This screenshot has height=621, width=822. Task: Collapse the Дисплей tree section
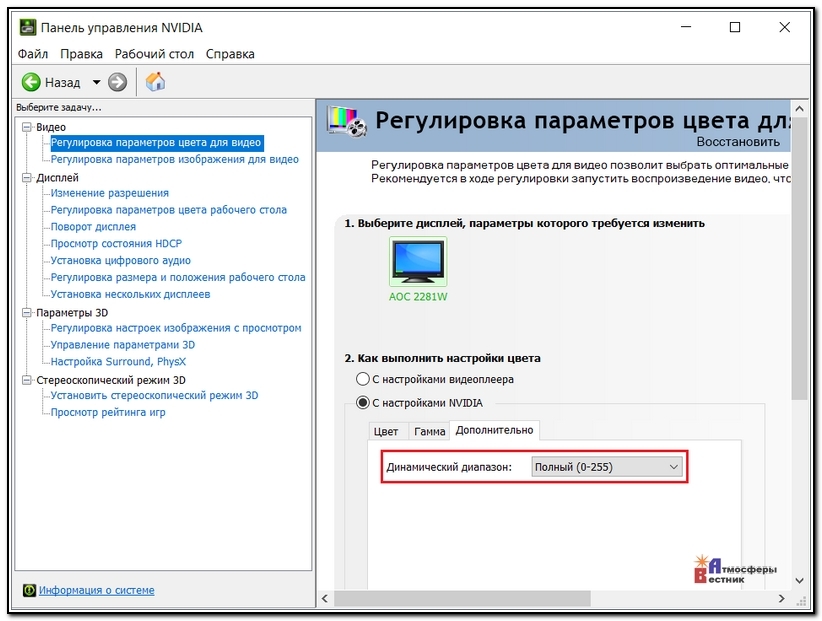pos(27,178)
